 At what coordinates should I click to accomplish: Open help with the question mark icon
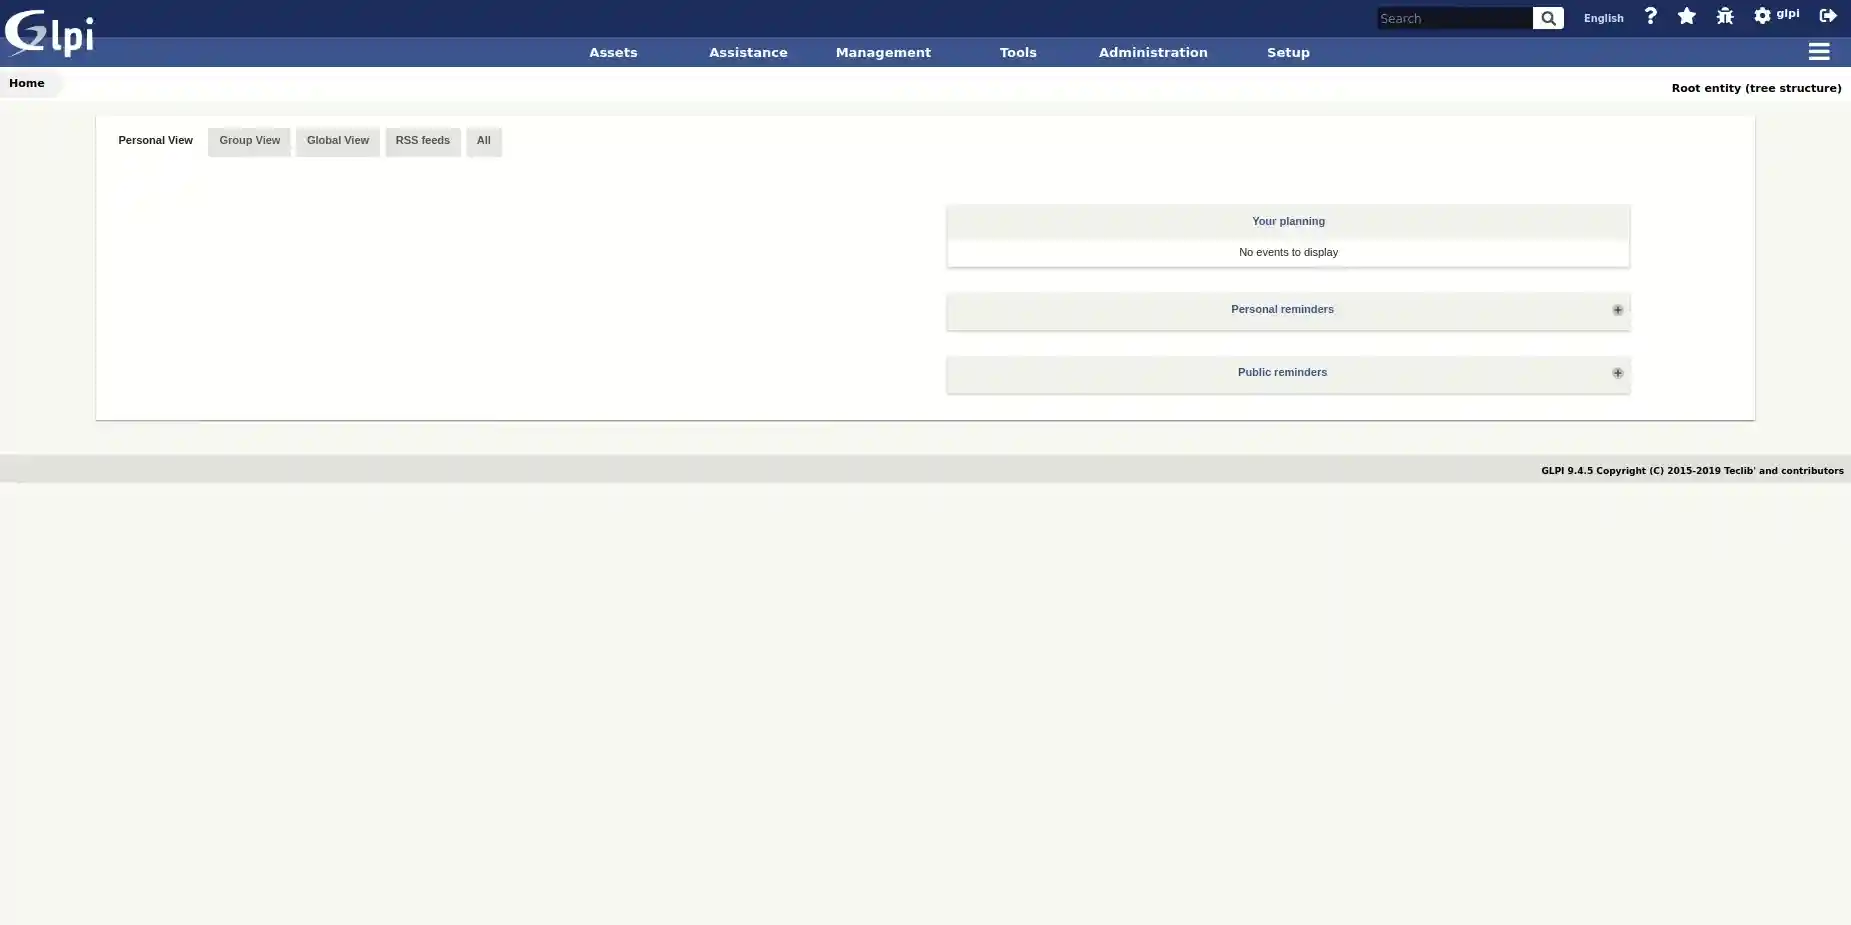(1650, 17)
